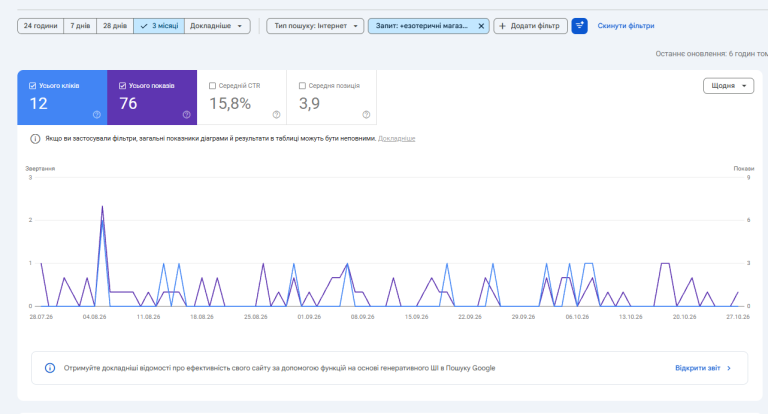
Task: Click info icon in generative AI banner
Action: 50,368
